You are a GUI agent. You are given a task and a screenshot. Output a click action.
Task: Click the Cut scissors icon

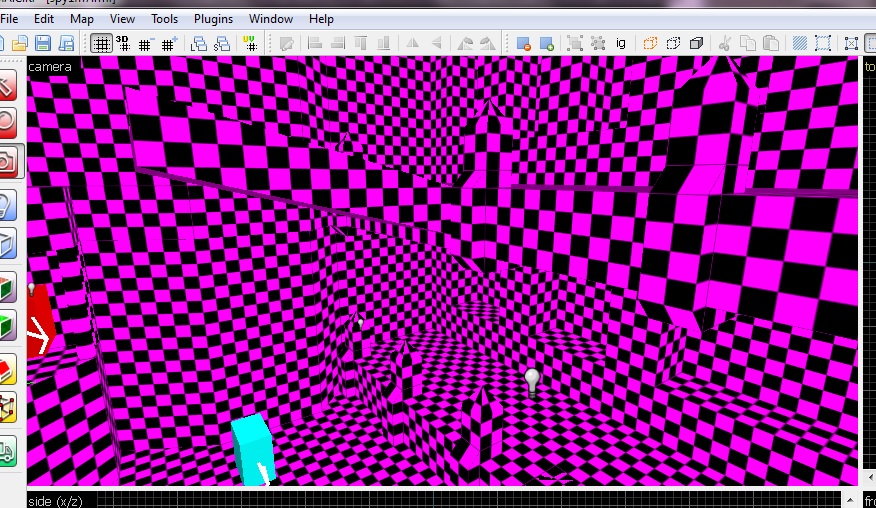coord(723,43)
